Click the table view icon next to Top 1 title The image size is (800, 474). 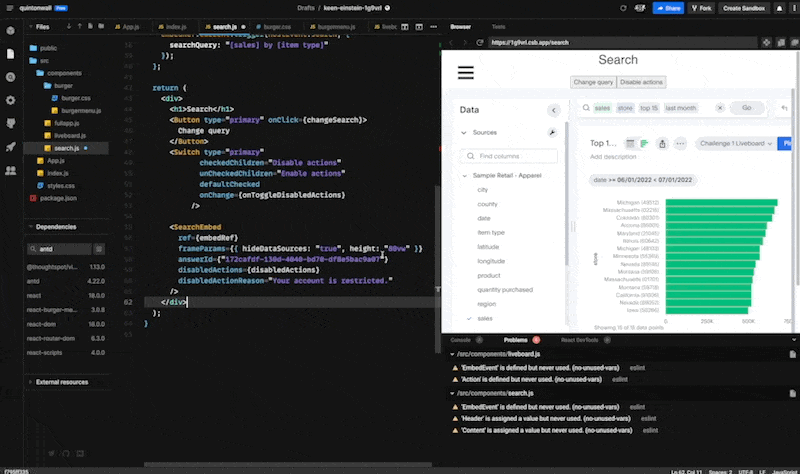click(x=630, y=144)
